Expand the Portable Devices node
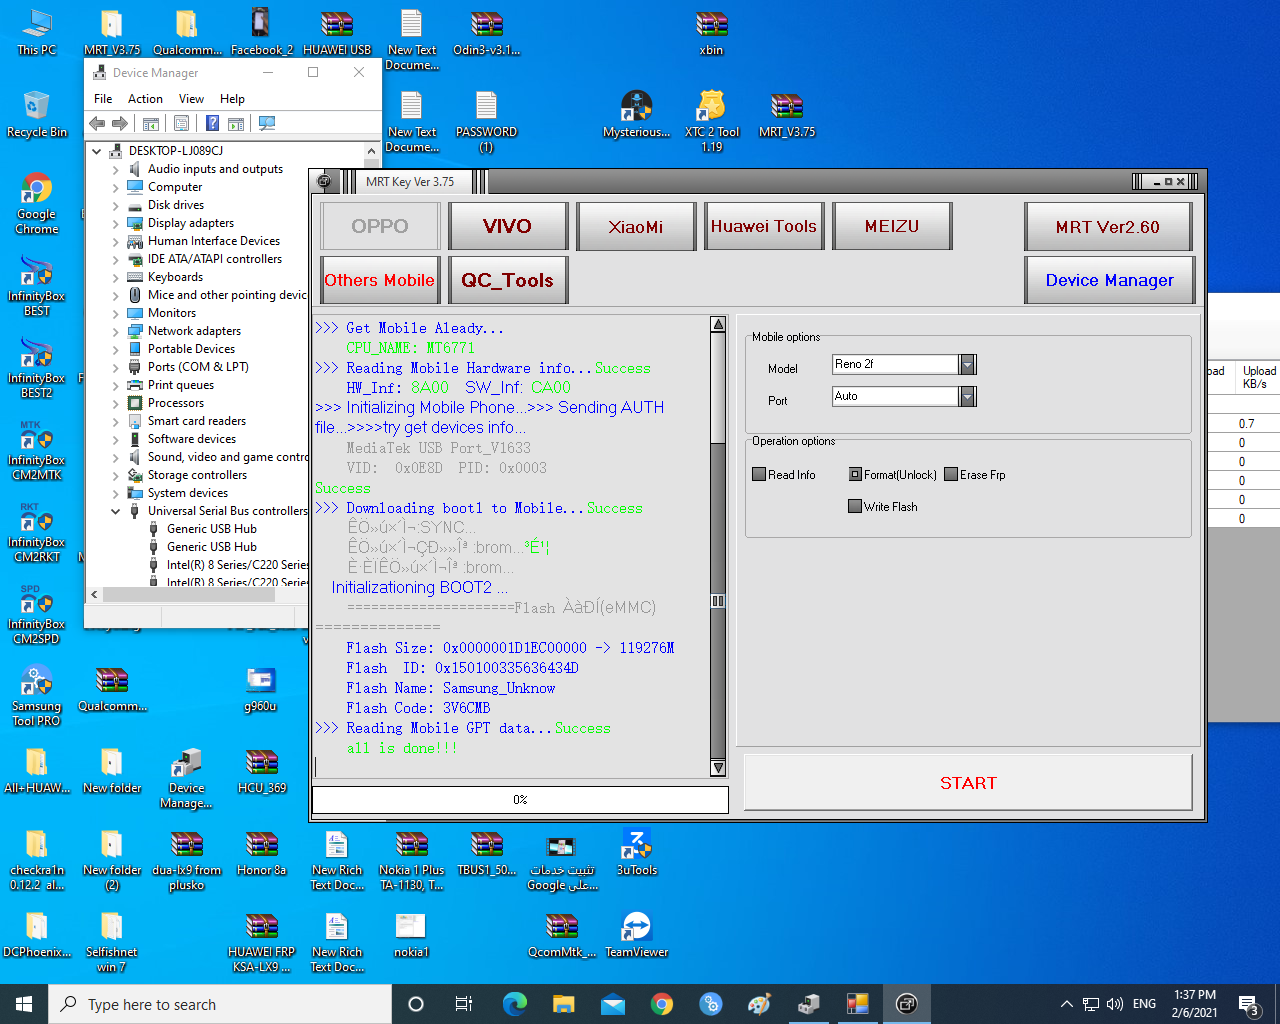The image size is (1280, 1024). pos(116,349)
